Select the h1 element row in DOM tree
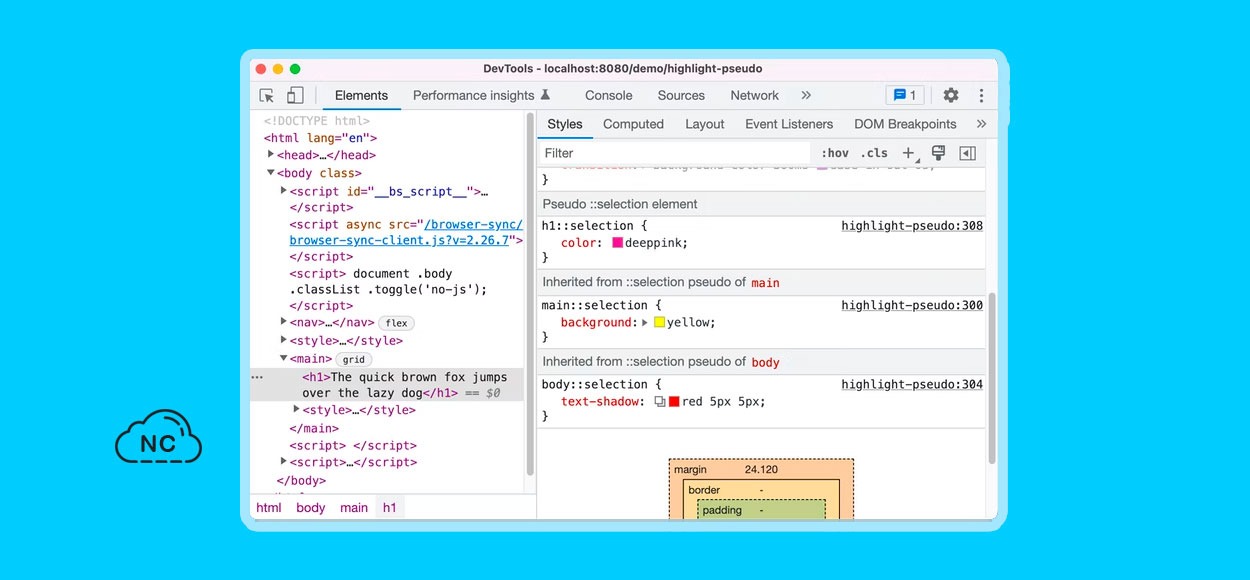1250x580 pixels. [388, 385]
